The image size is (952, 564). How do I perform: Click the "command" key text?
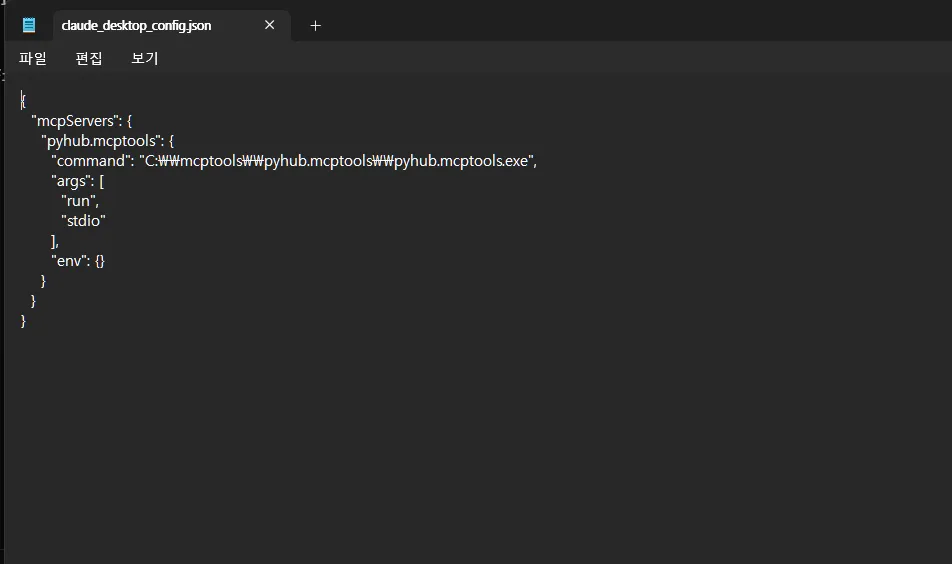92,161
